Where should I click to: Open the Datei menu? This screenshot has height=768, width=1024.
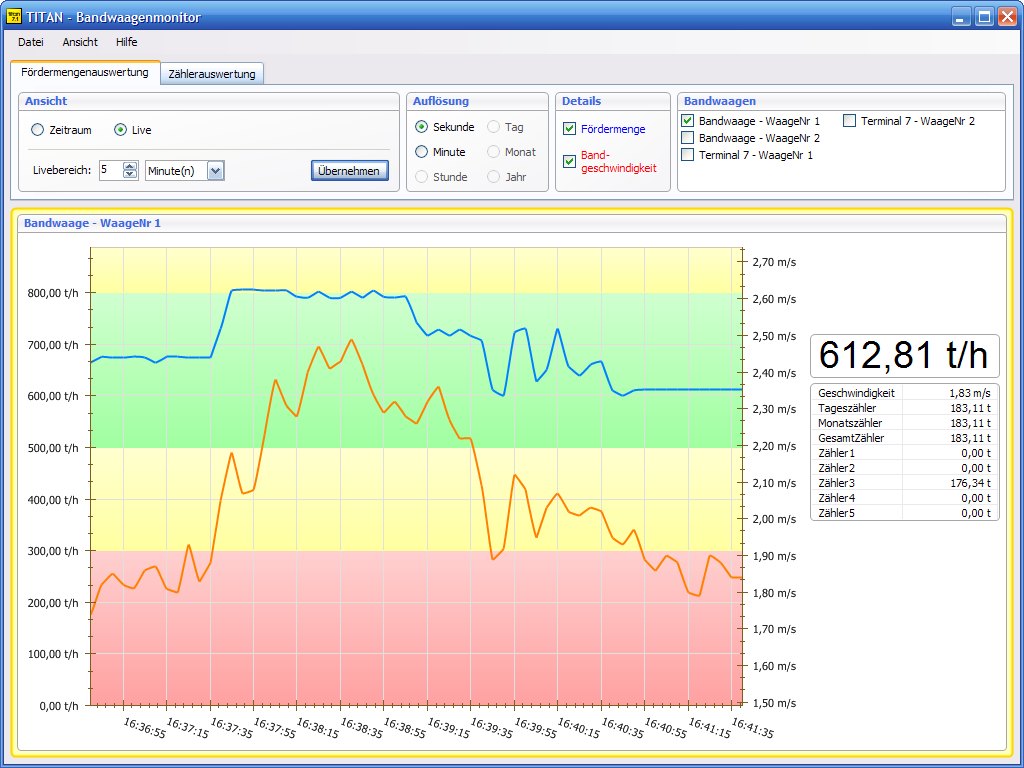click(x=31, y=42)
